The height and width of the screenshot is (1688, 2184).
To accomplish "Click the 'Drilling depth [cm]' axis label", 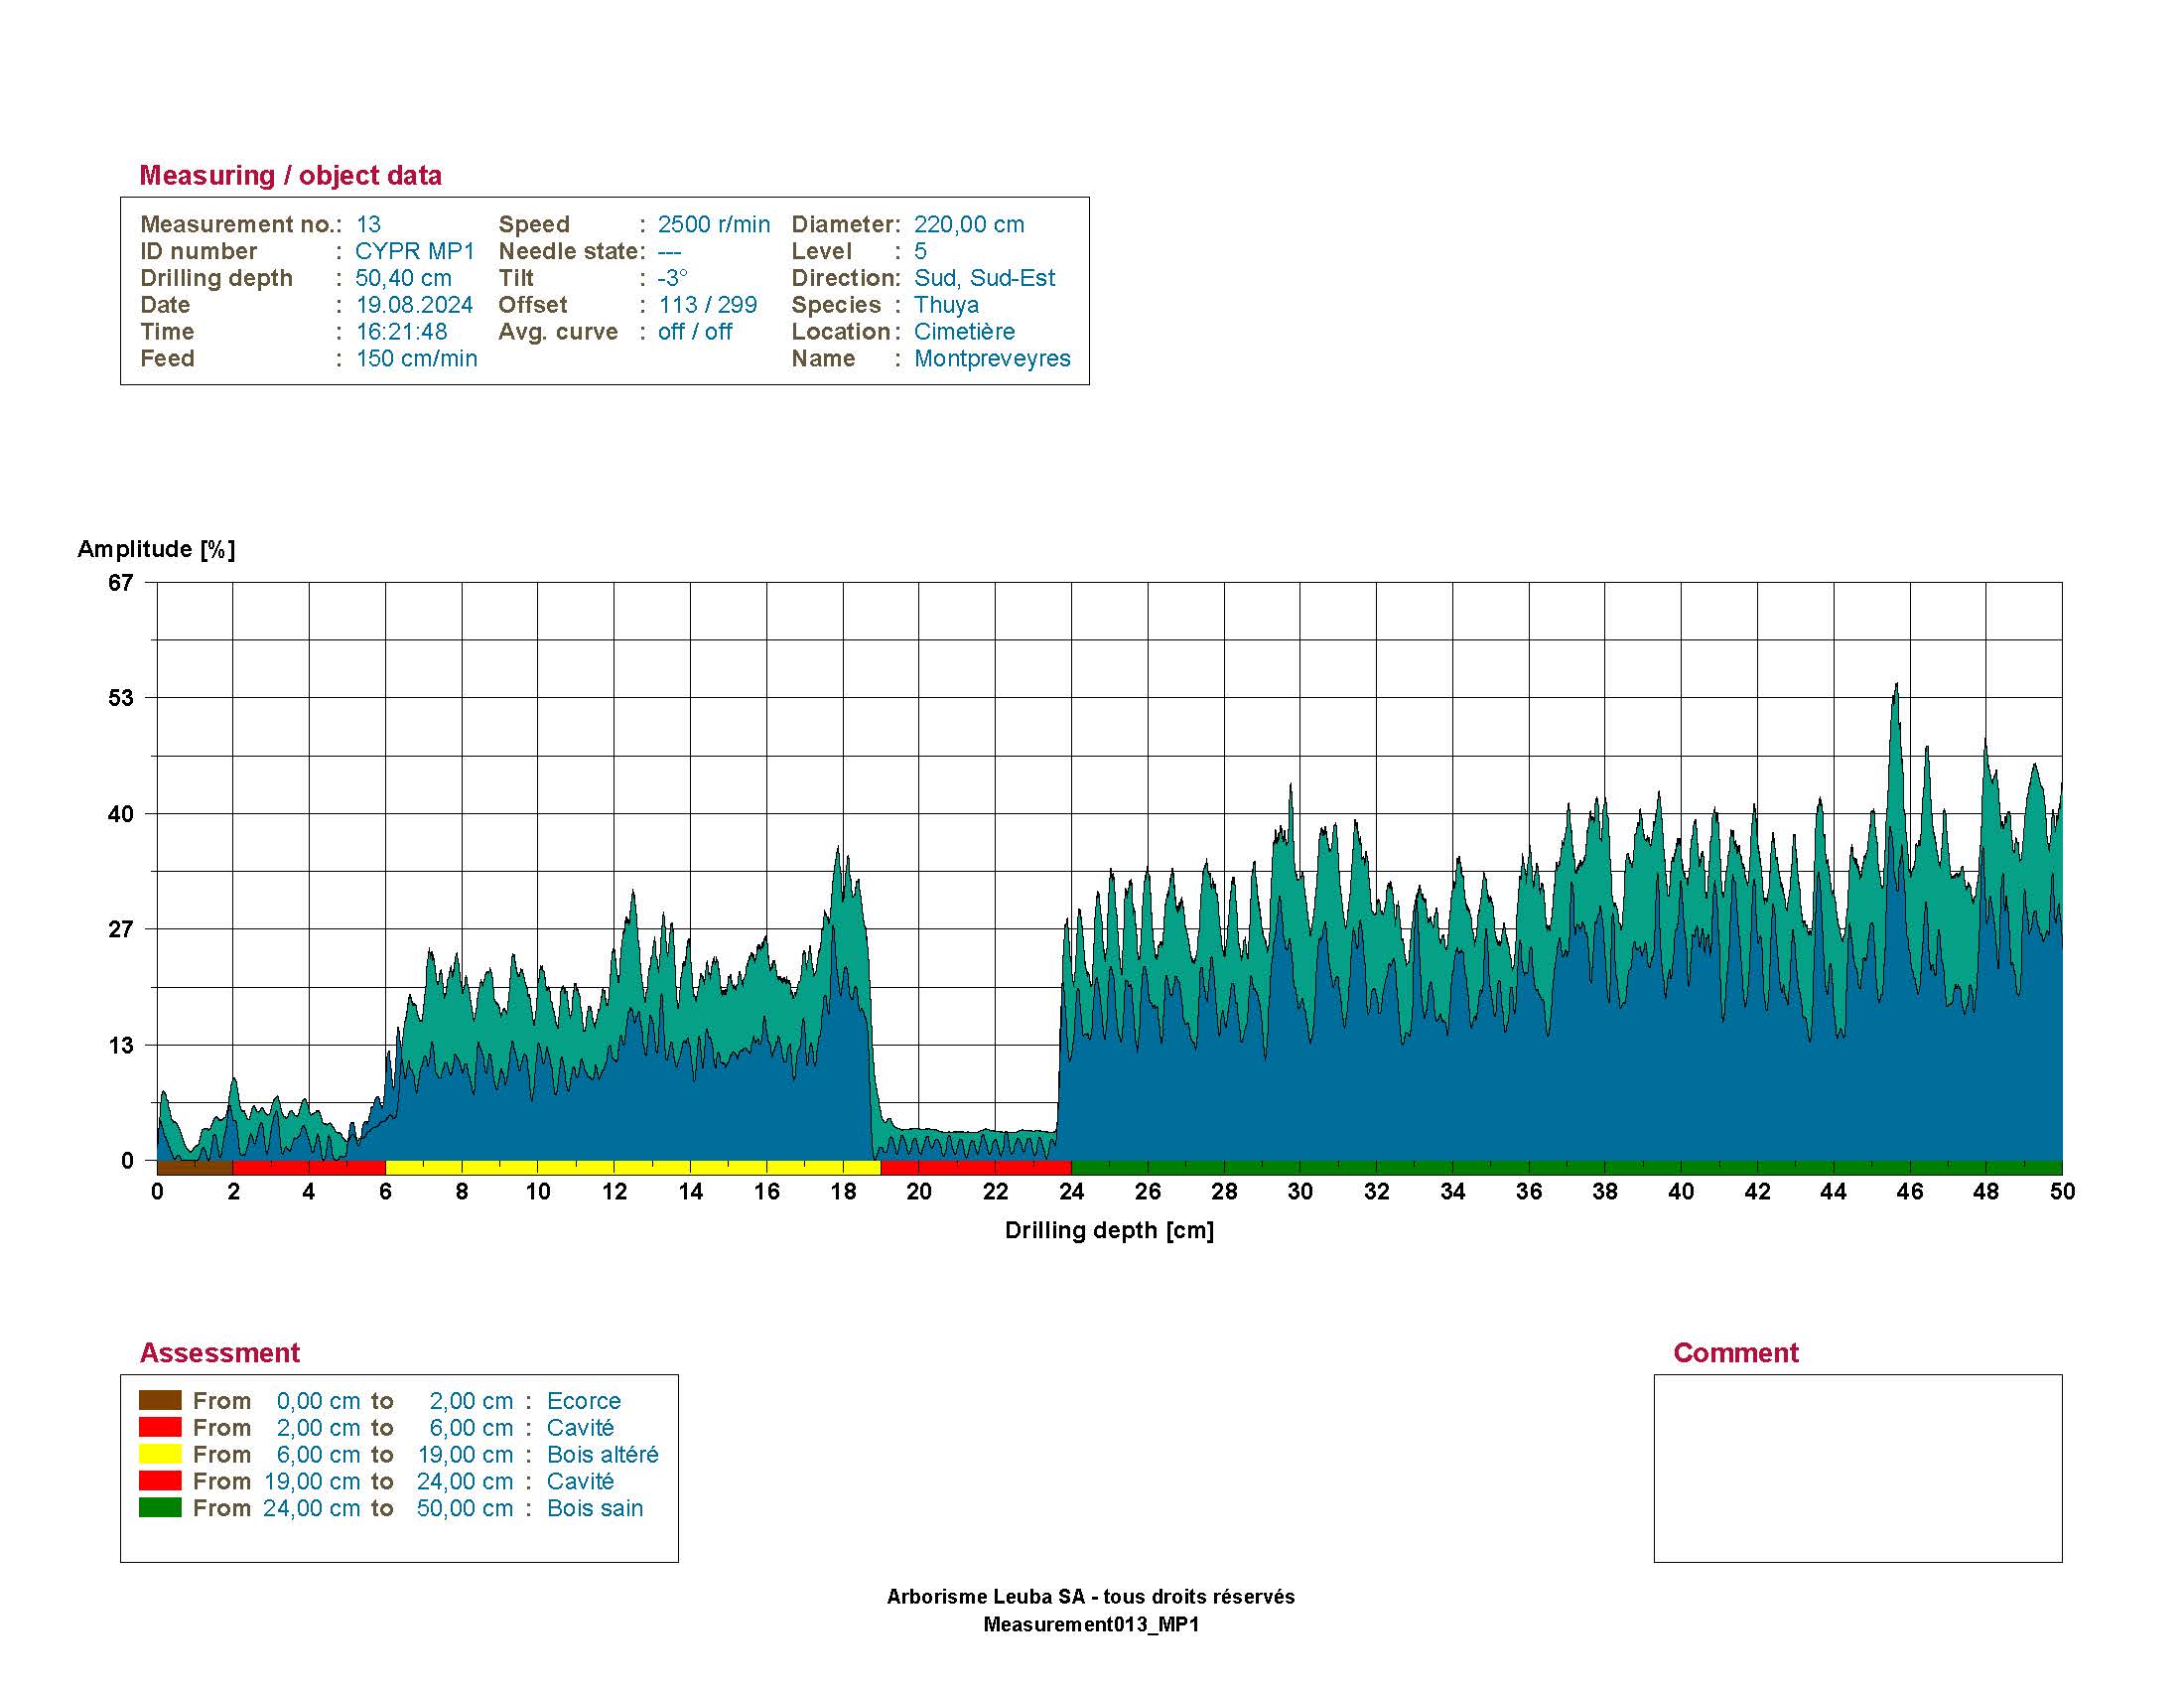I will (x=1109, y=1230).
